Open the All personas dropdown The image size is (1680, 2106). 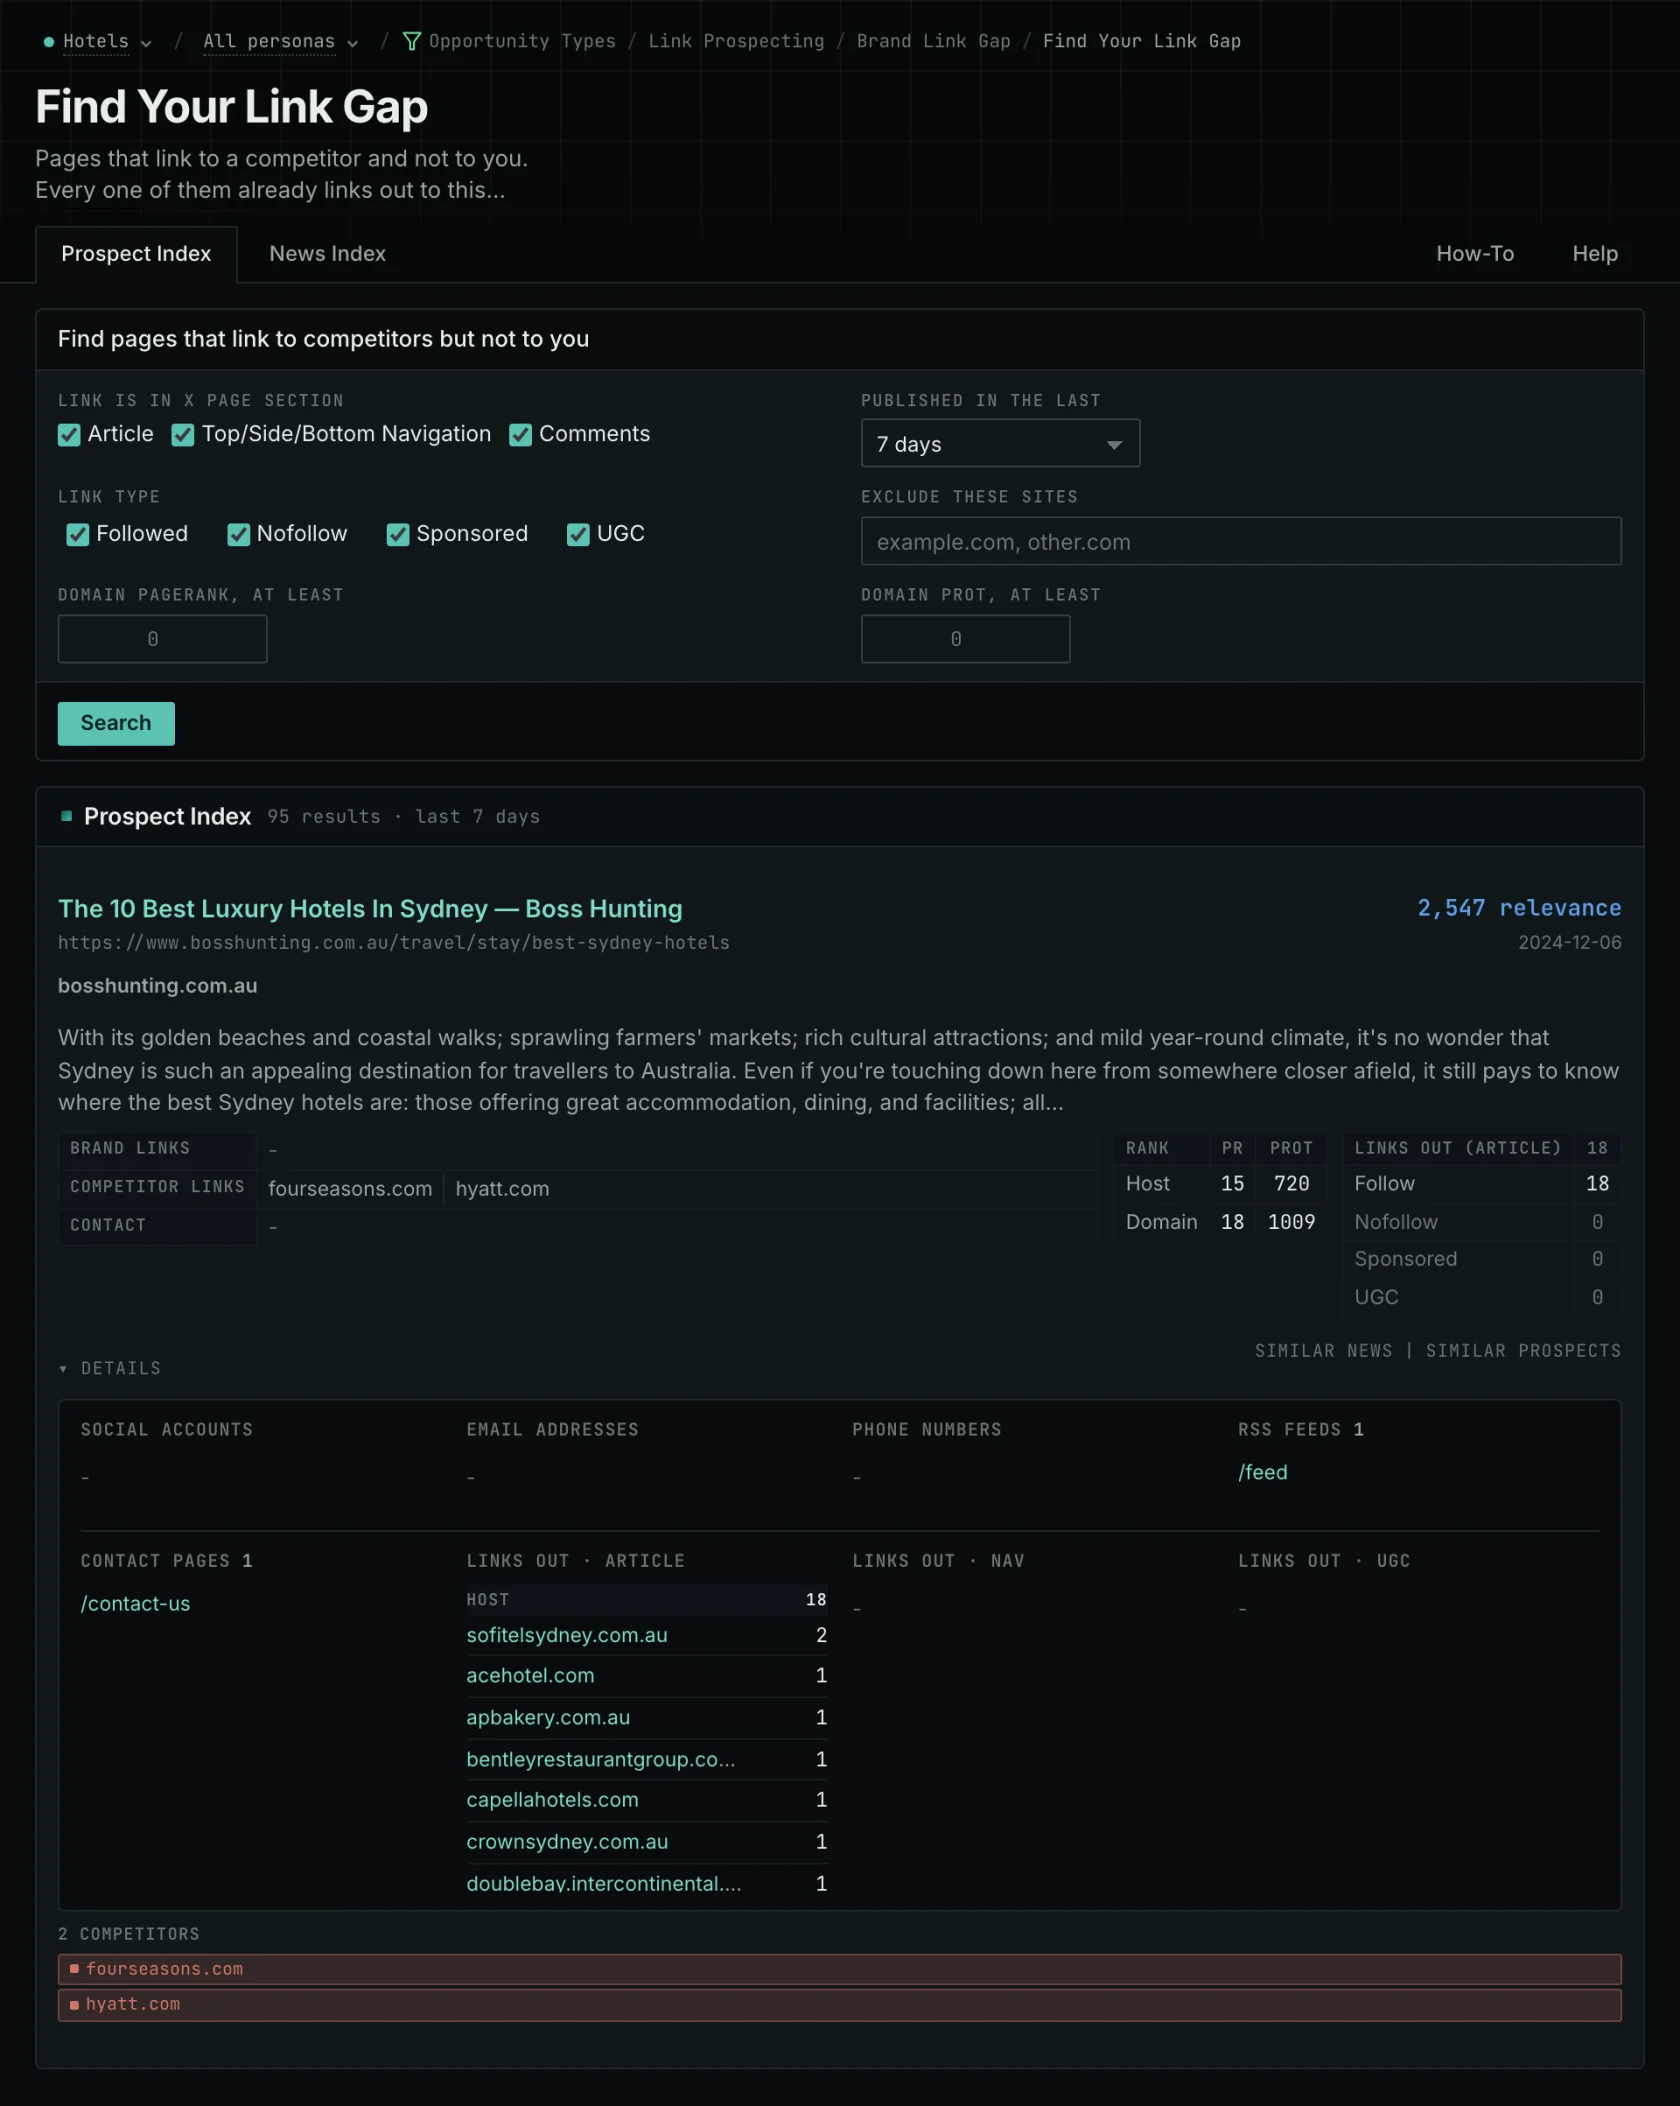[280, 41]
